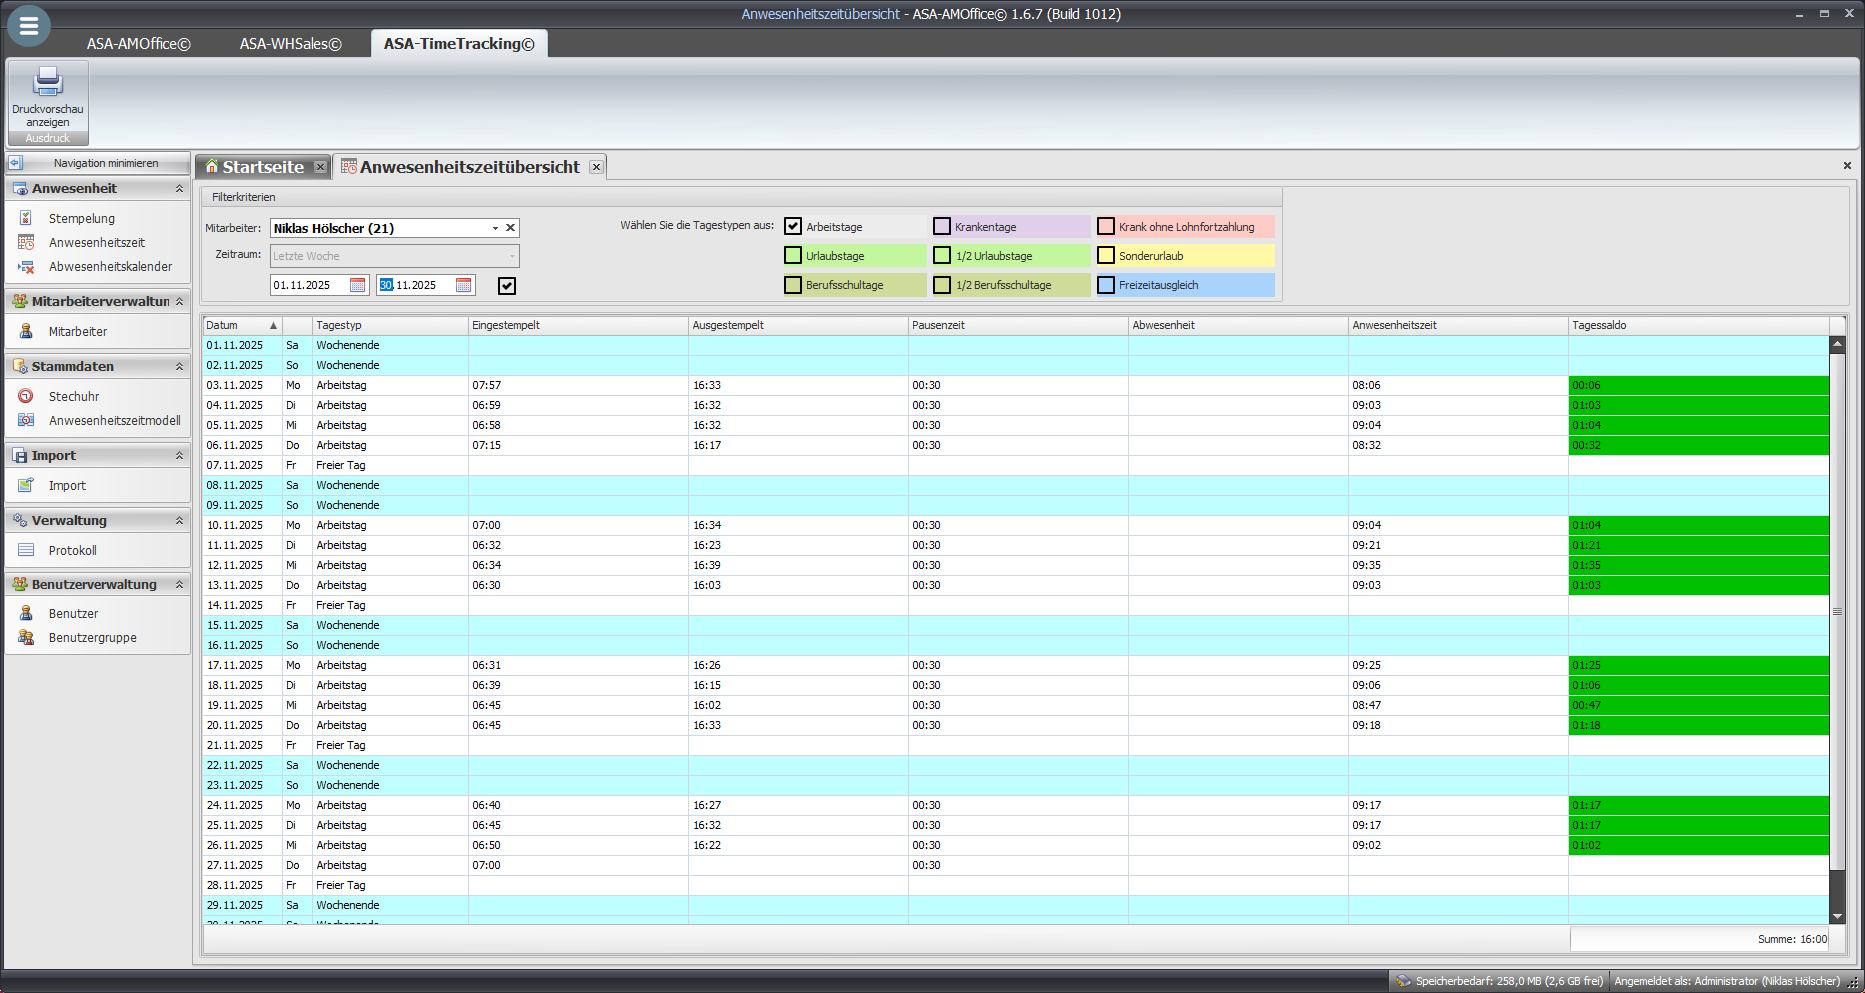
Task: Open the calendar picker for start date
Action: tap(357, 286)
